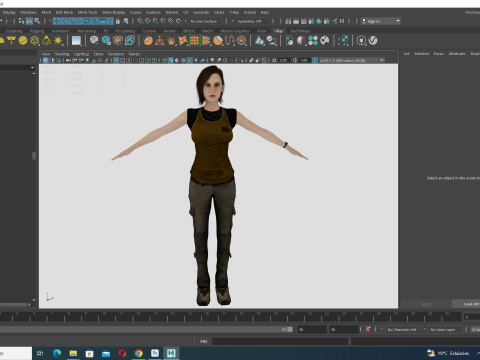This screenshot has width=480, height=360.
Task: Click the viewport gamma value field
Action: pos(304,60)
